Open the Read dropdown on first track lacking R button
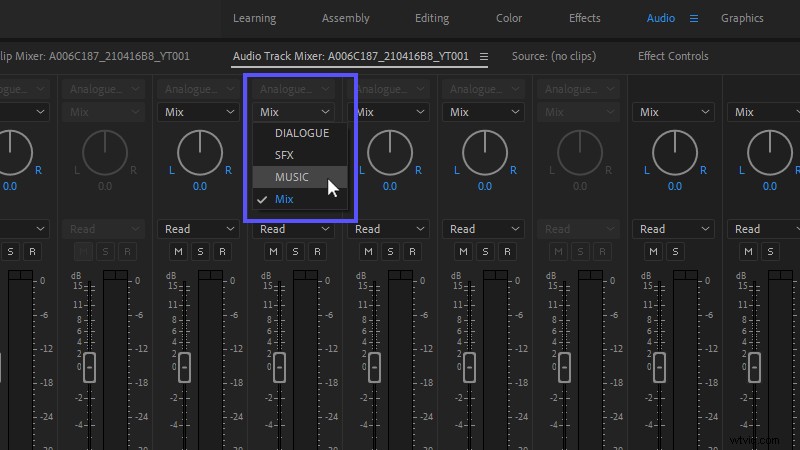 pyautogui.click(x=673, y=229)
